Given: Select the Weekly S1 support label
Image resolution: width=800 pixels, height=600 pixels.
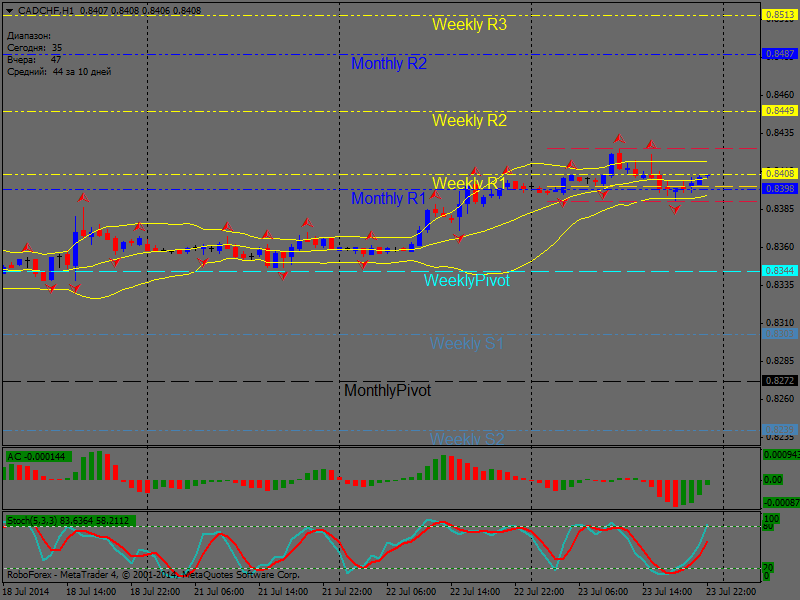Looking at the screenshot, I should coord(466,343).
